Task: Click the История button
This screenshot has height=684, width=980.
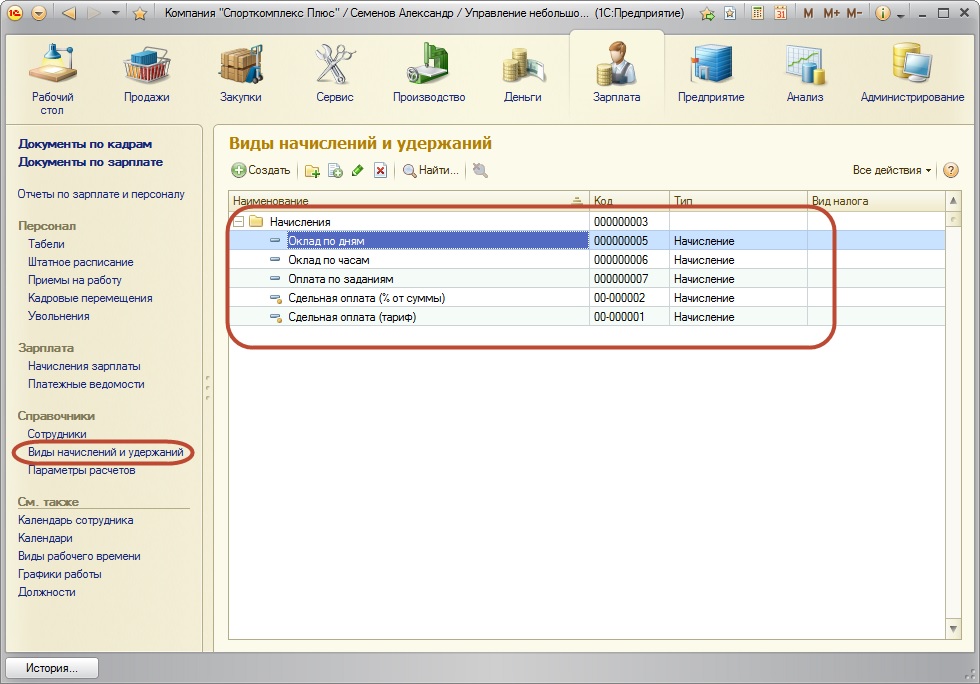Action: pos(52,668)
